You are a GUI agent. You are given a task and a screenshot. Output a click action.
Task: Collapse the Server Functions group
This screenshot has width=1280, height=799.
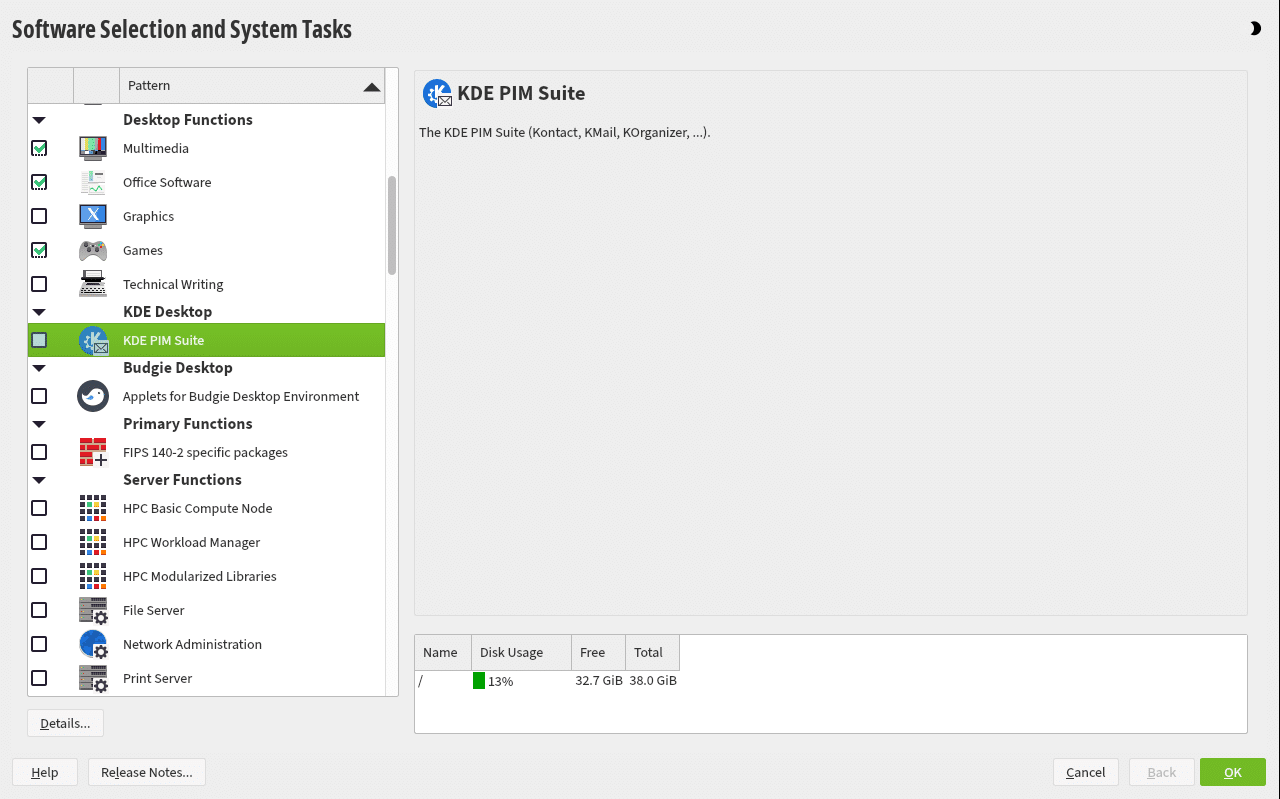click(x=39, y=480)
